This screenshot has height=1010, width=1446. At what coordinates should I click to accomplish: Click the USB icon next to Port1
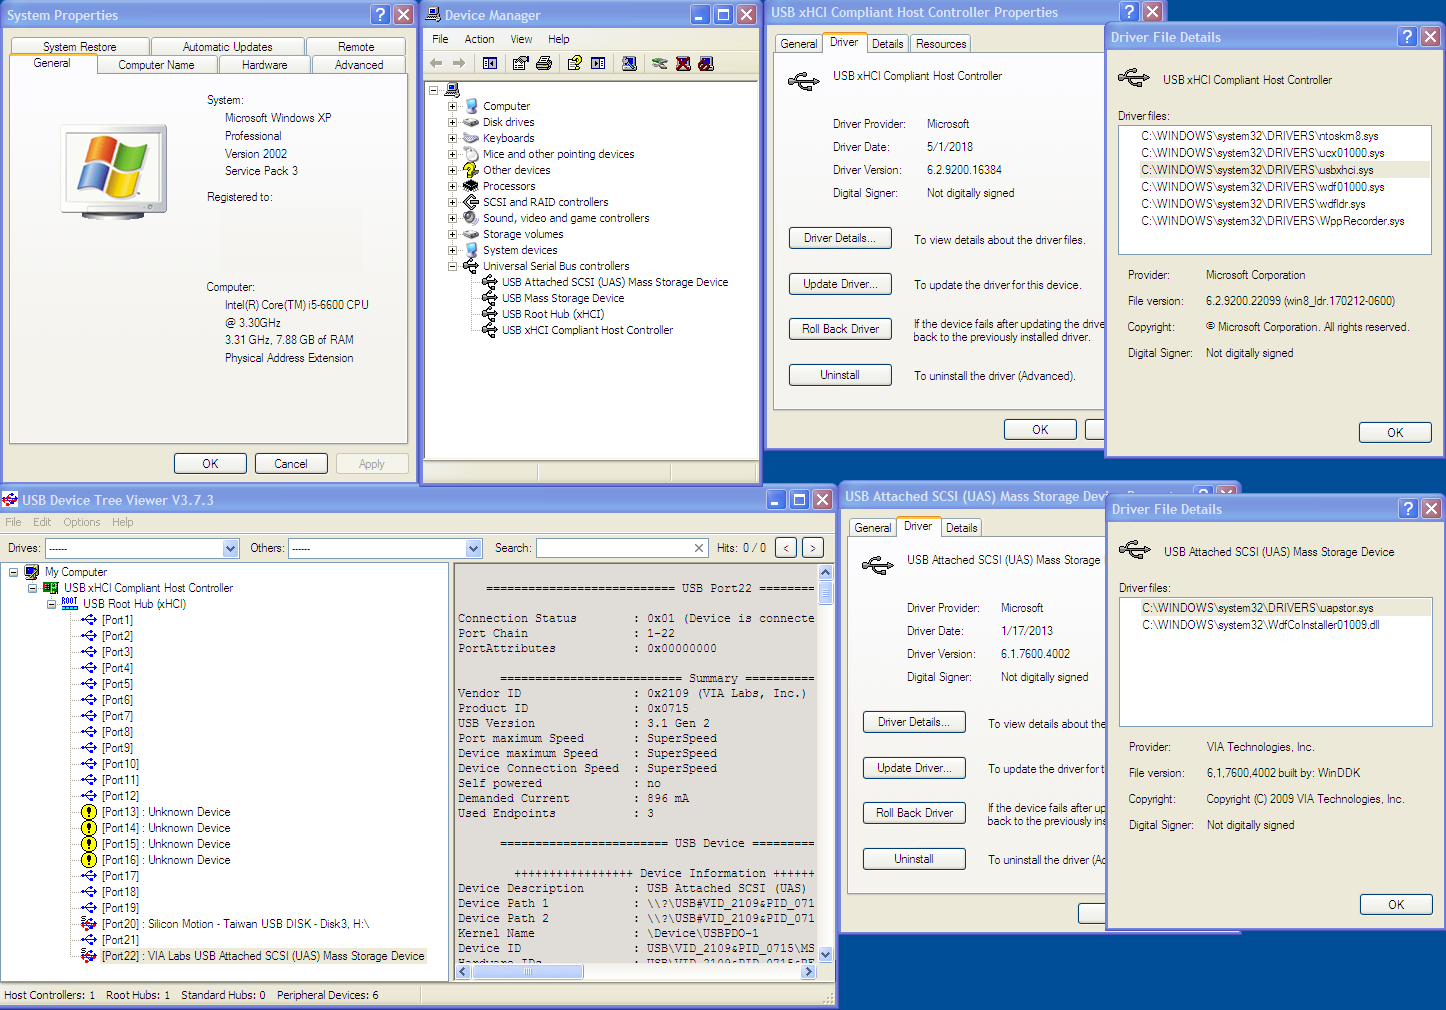pos(89,620)
